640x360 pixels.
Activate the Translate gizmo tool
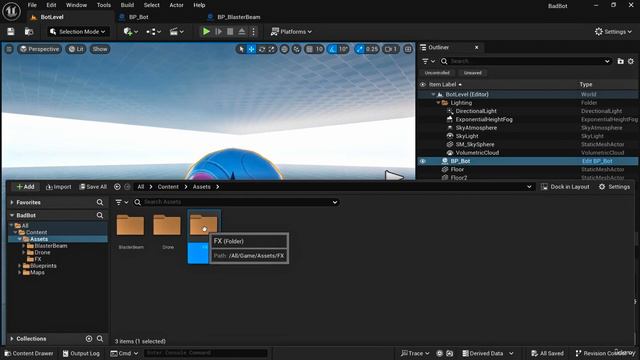pyautogui.click(x=251, y=49)
